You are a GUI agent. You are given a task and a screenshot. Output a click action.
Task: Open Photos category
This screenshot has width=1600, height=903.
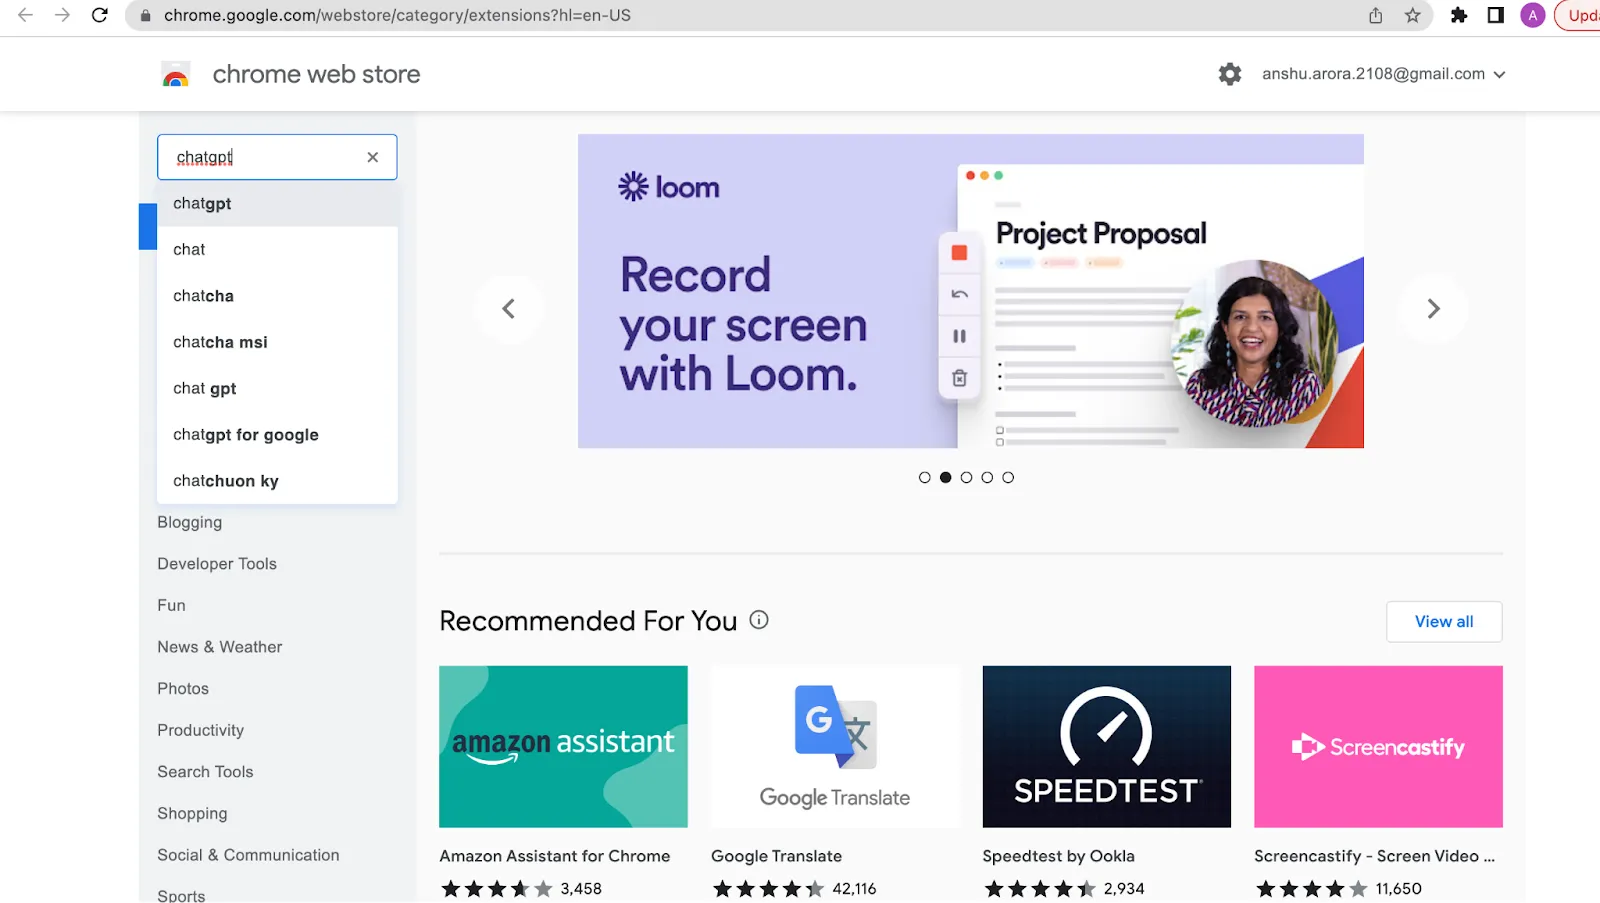click(183, 689)
